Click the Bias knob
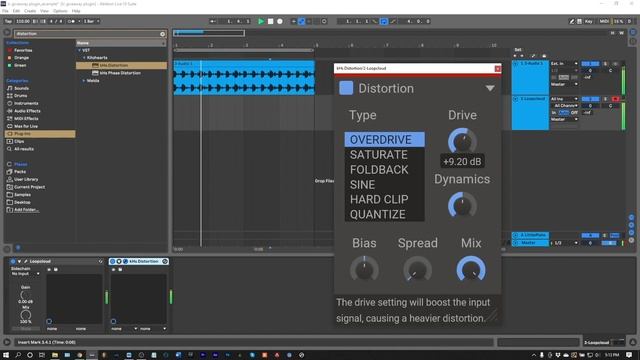Image resolution: width=640 pixels, height=360 pixels. pos(364,269)
